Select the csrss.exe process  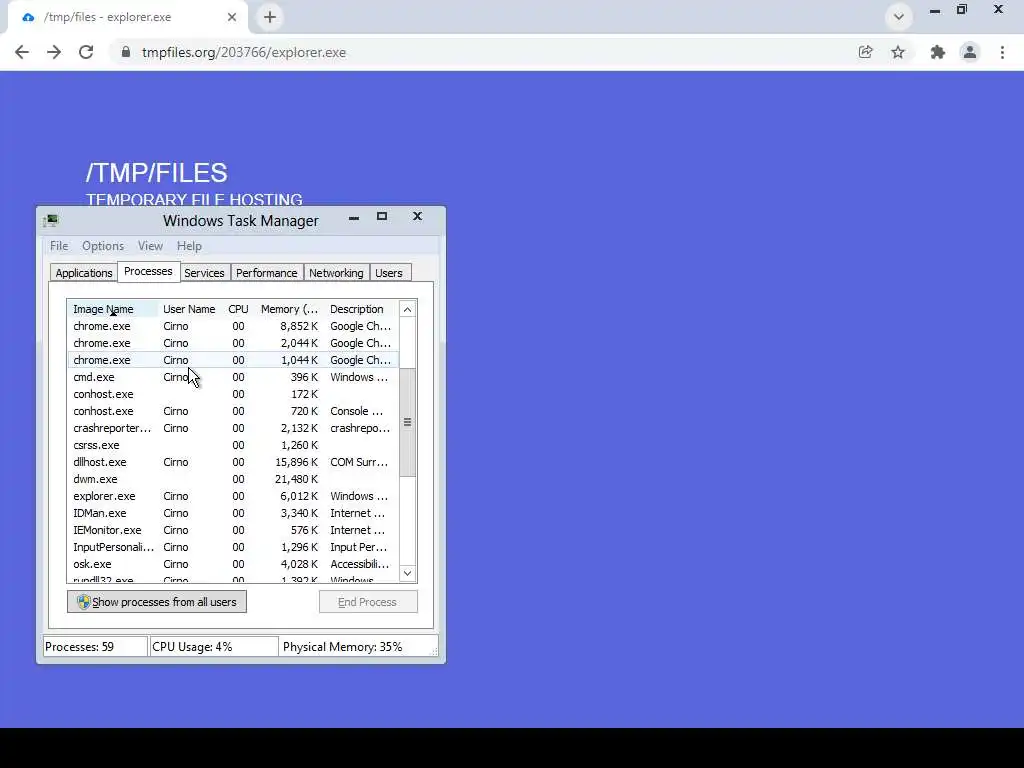232,445
